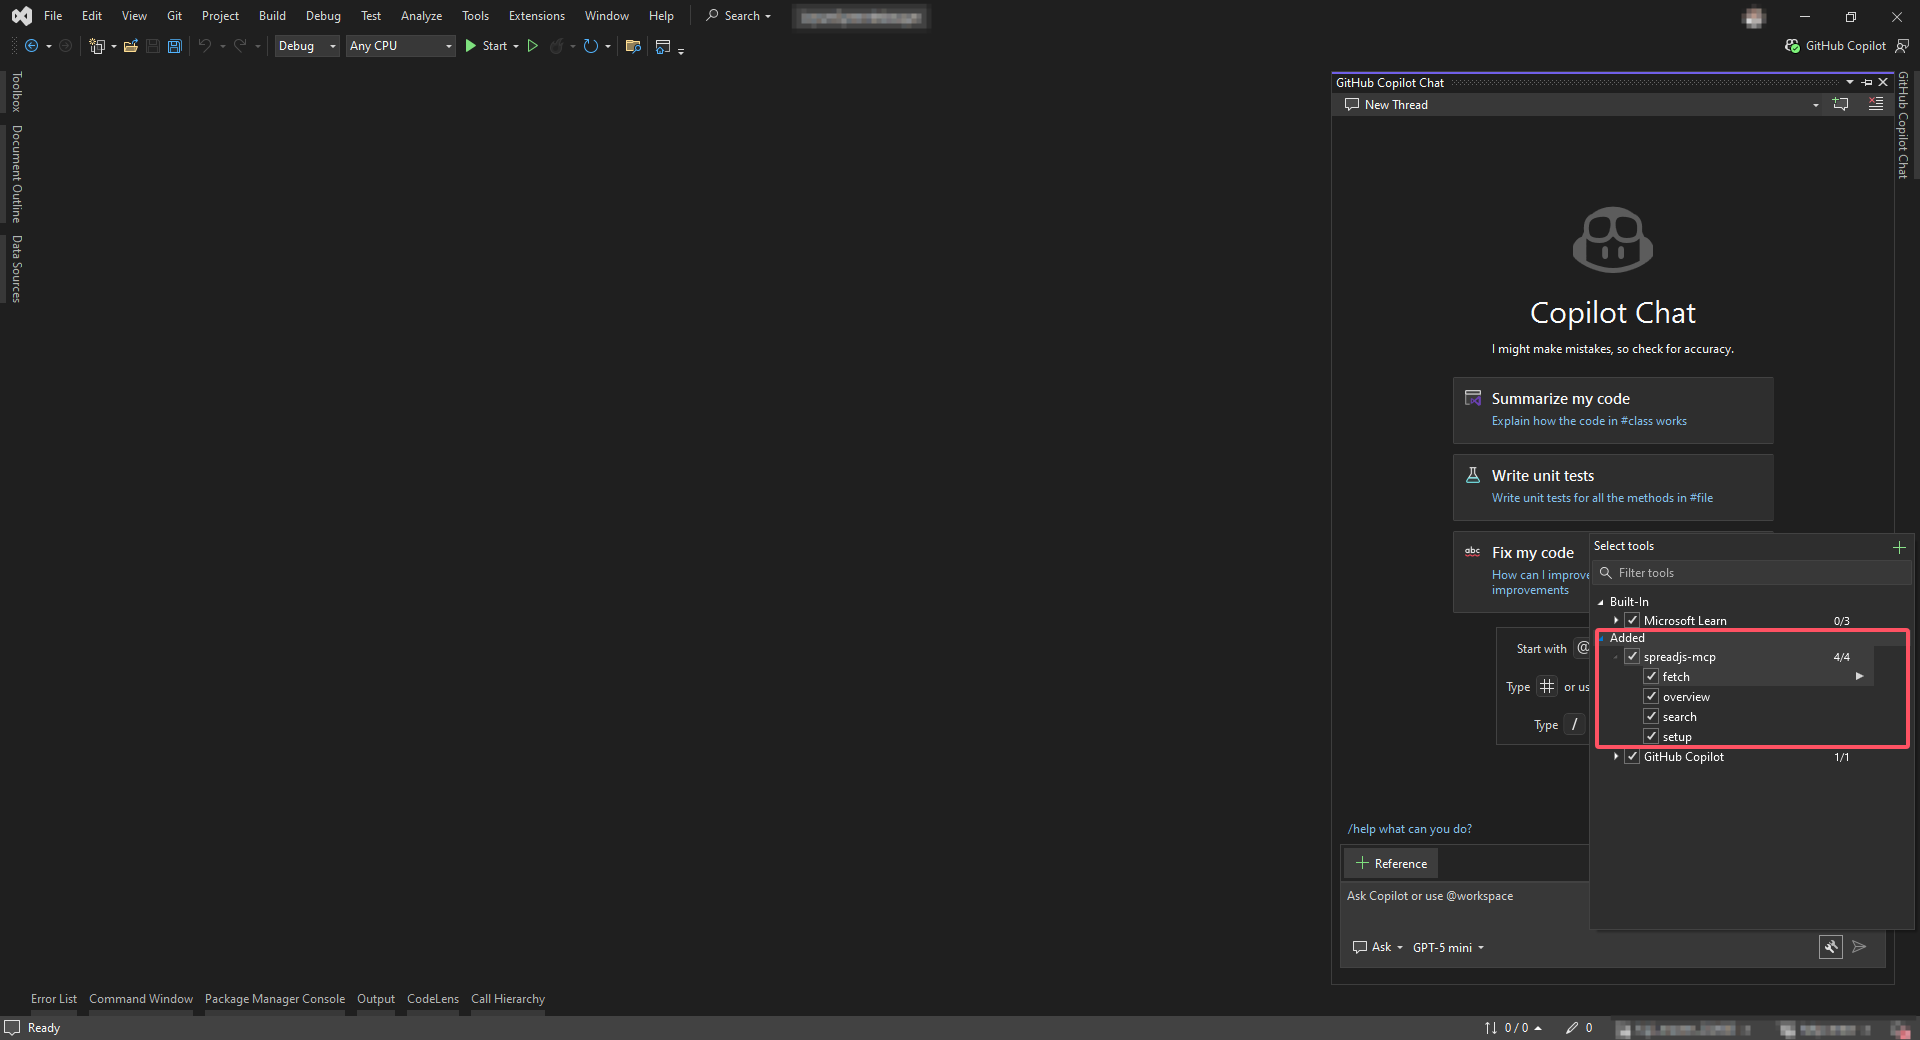The image size is (1920, 1040).
Task: Open the Call Hierarchy tab
Action: click(x=508, y=999)
